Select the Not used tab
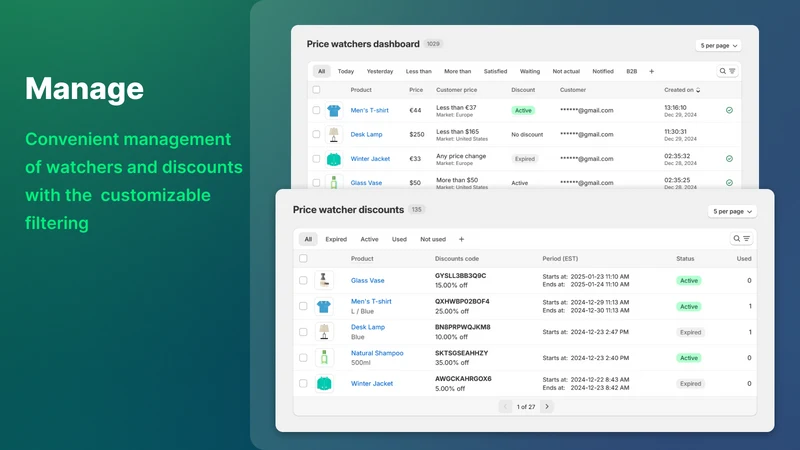The image size is (800, 450). click(x=433, y=239)
